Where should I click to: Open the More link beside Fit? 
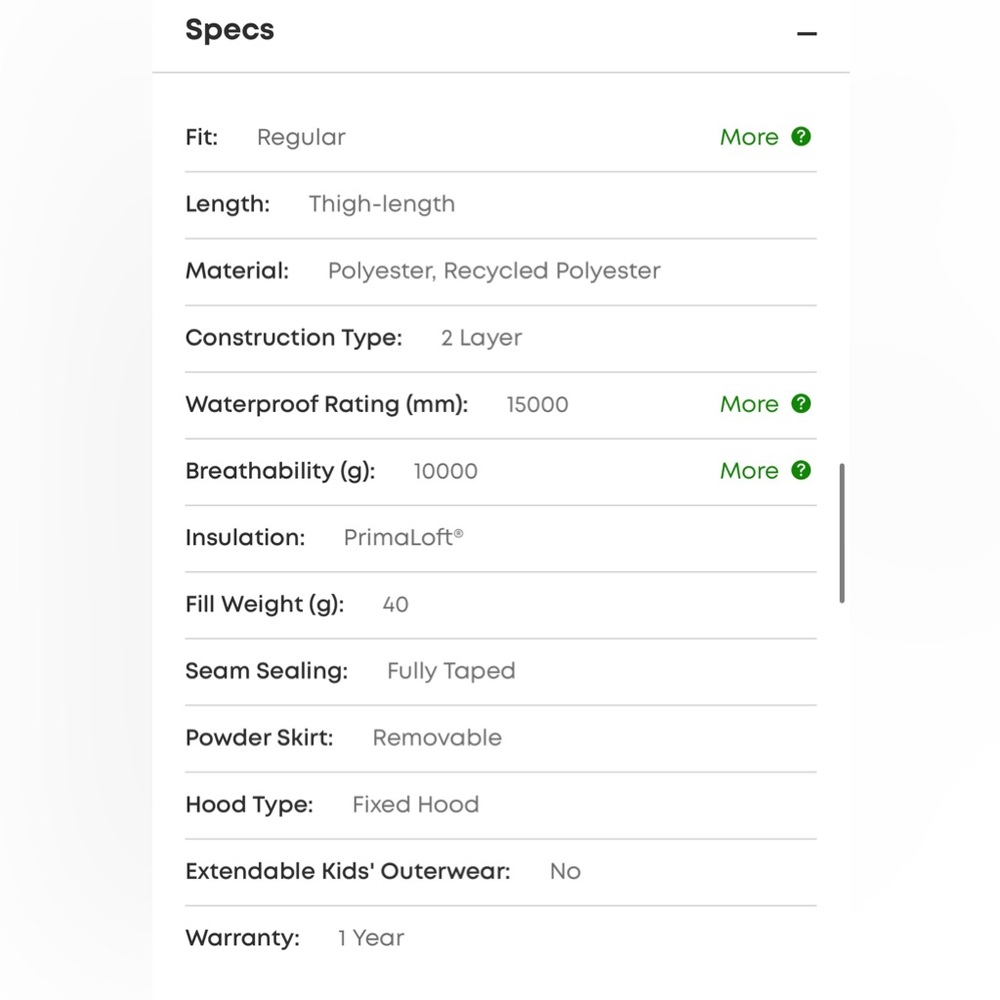pos(749,137)
